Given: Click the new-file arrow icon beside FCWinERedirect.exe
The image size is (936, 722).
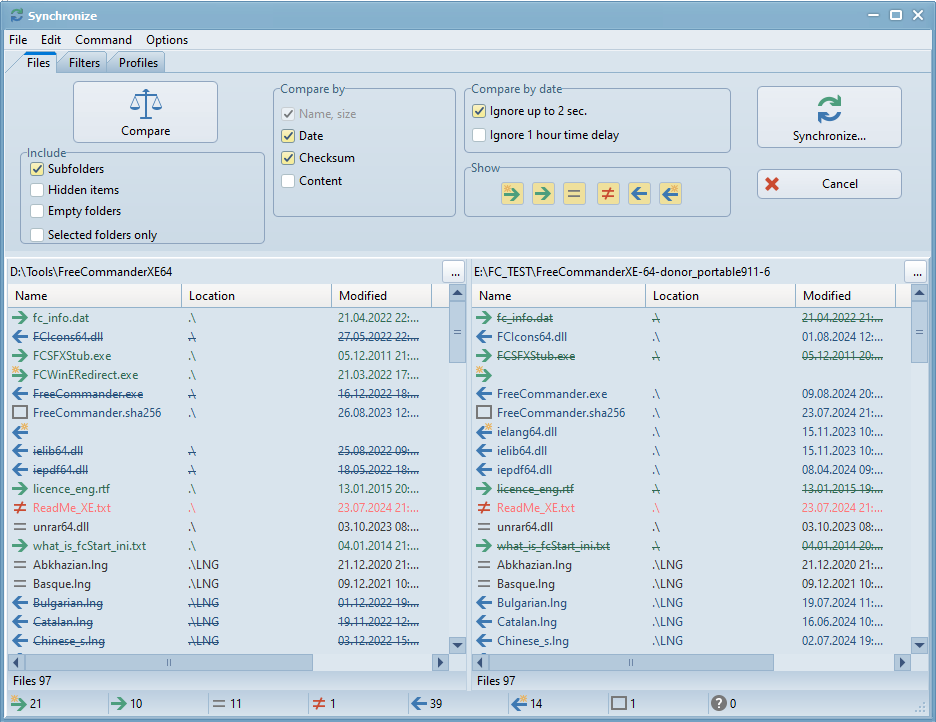Looking at the screenshot, I should [x=20, y=375].
